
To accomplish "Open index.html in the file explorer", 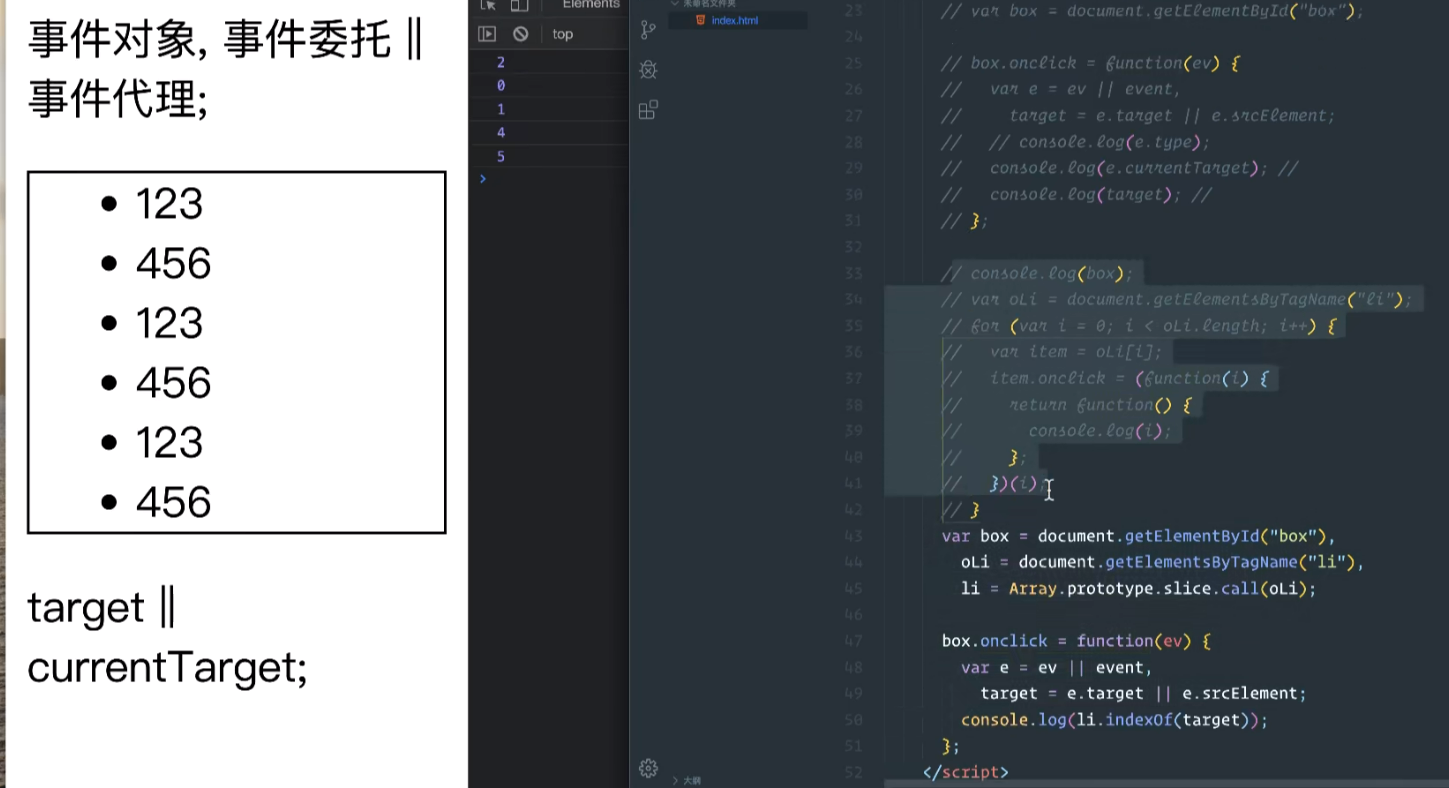I will coord(733,20).
